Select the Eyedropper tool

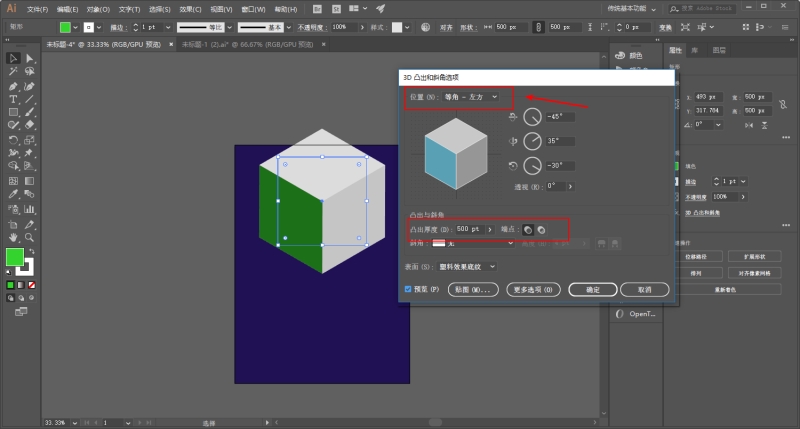tap(13, 194)
